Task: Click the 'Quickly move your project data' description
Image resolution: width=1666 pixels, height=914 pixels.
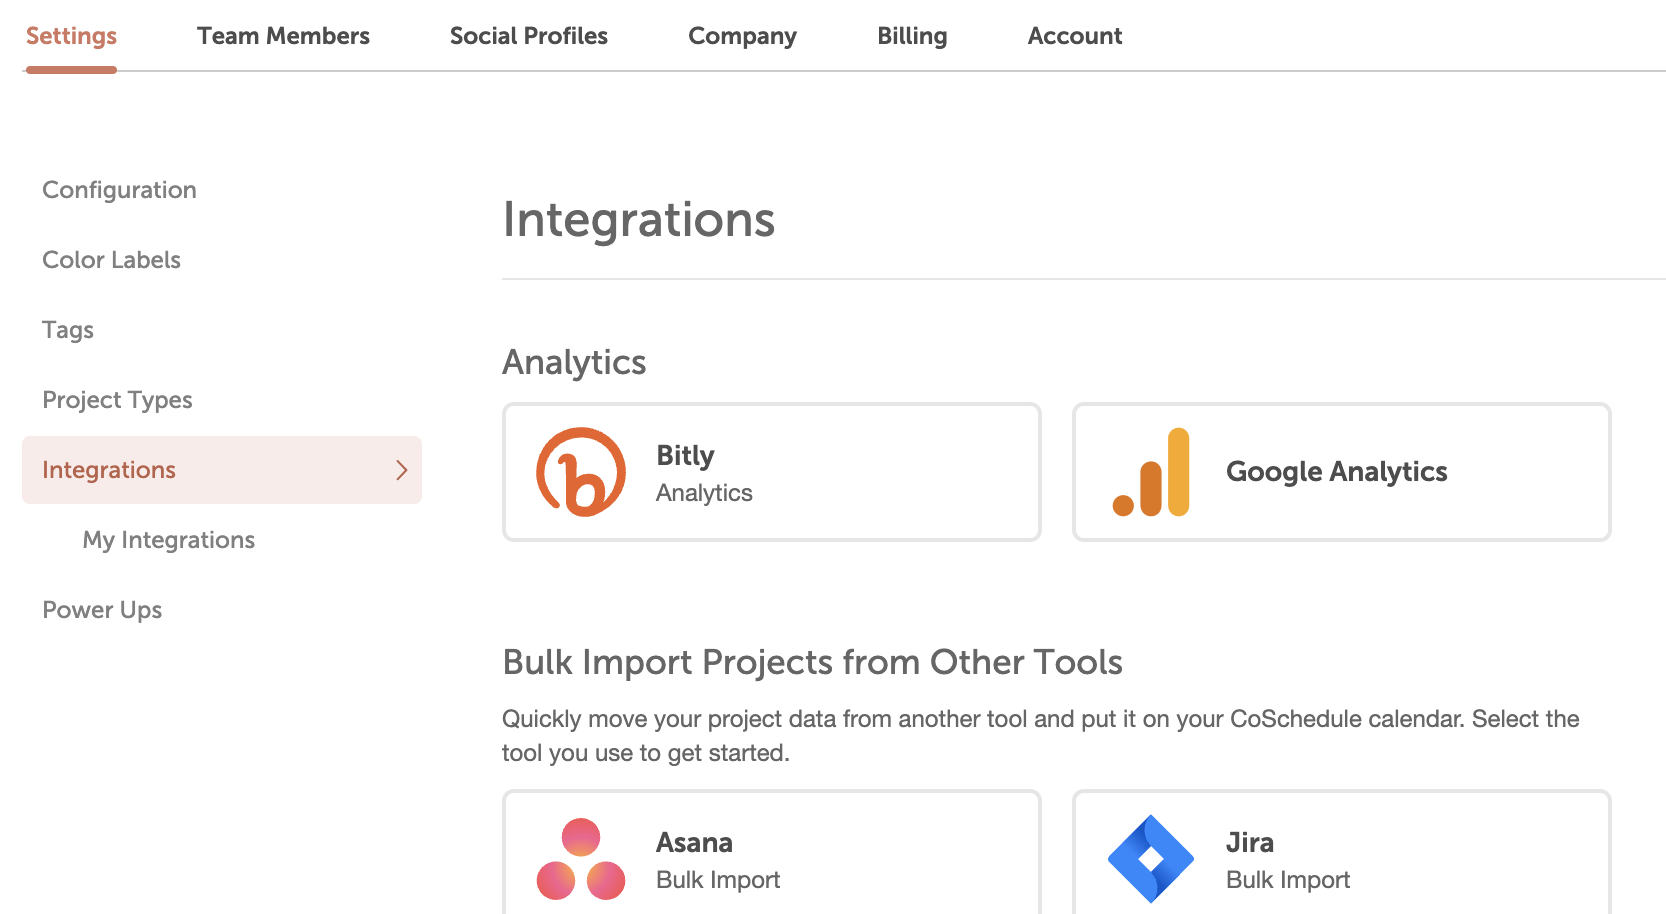Action: [x=1041, y=736]
